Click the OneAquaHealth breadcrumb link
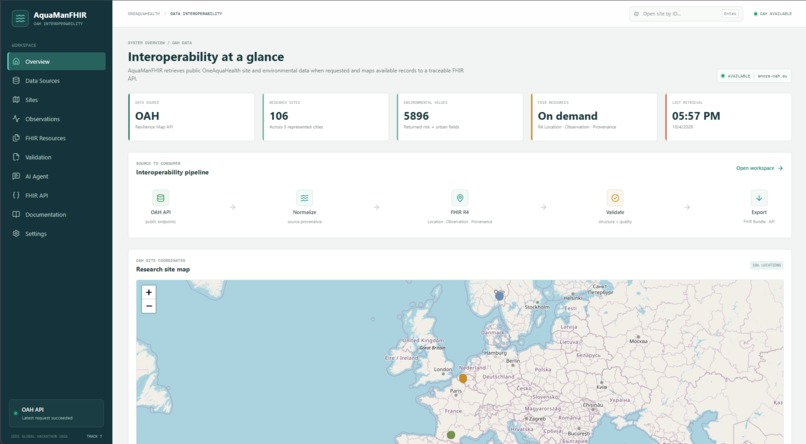 point(144,14)
